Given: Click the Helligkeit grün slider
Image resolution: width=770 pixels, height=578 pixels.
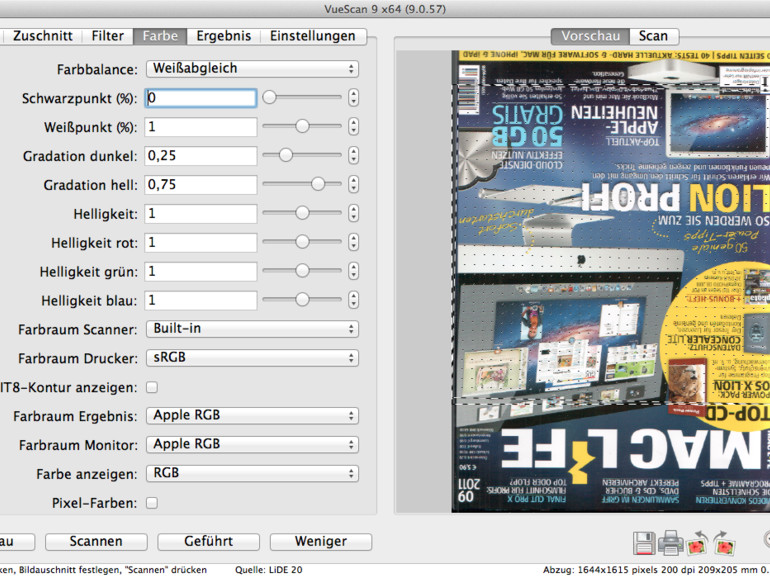Looking at the screenshot, I should pos(302,271).
